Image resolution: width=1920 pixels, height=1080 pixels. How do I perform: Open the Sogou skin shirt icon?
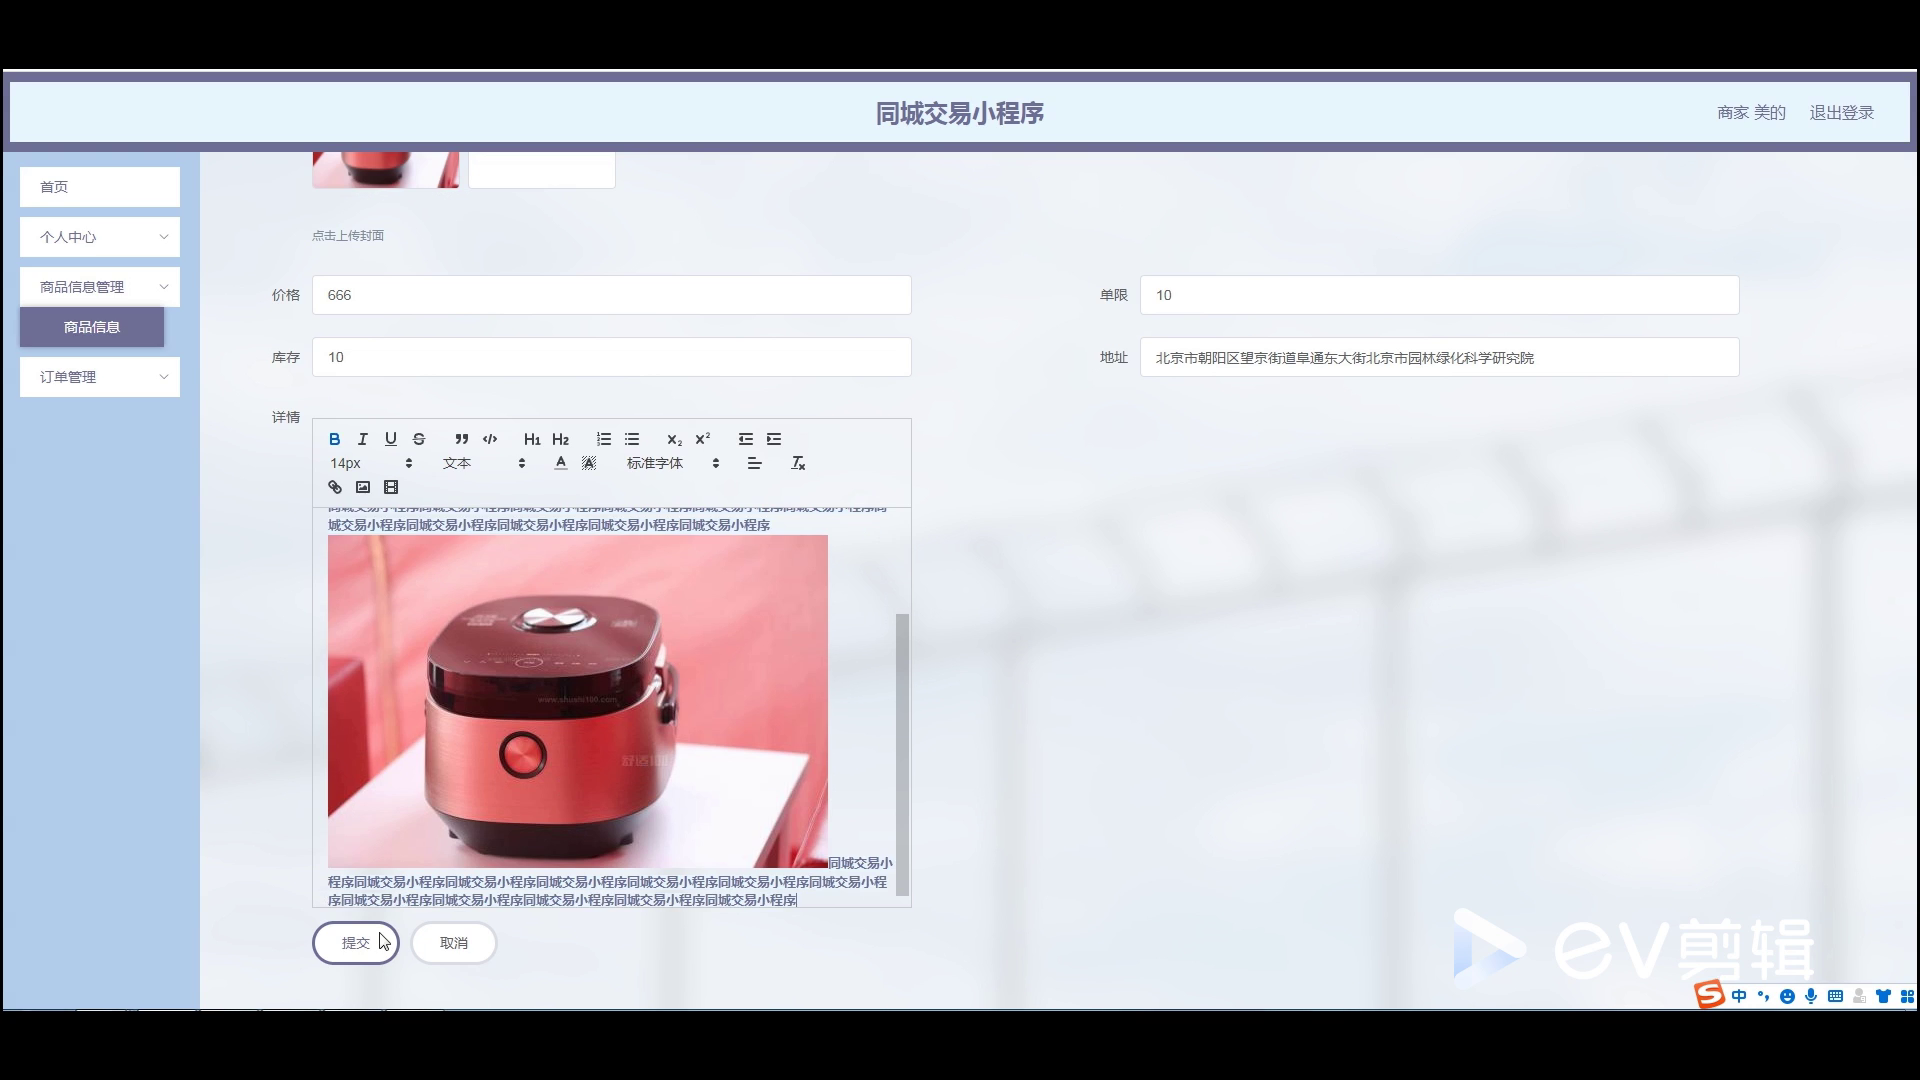(1883, 996)
